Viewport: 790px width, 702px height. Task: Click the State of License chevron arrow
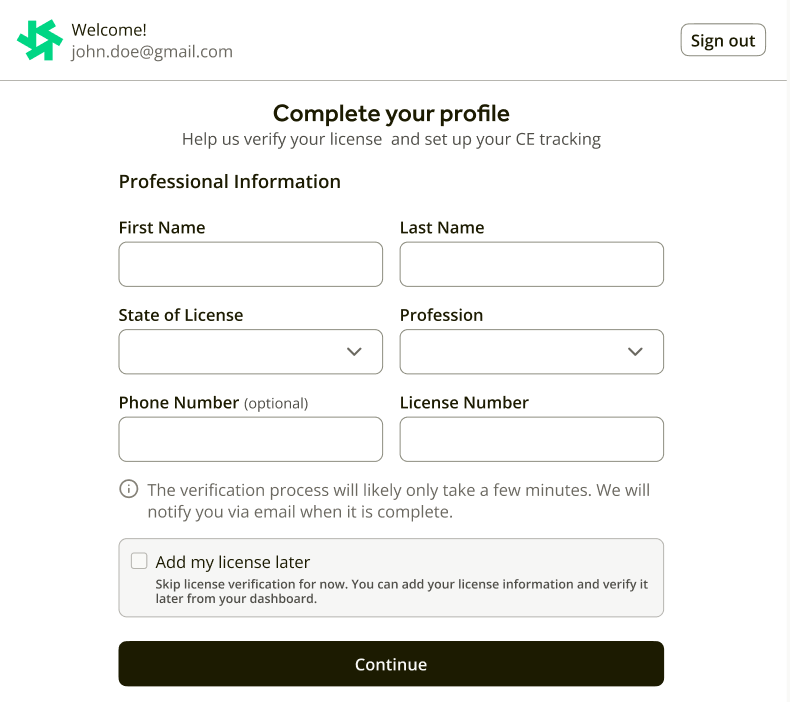point(354,352)
